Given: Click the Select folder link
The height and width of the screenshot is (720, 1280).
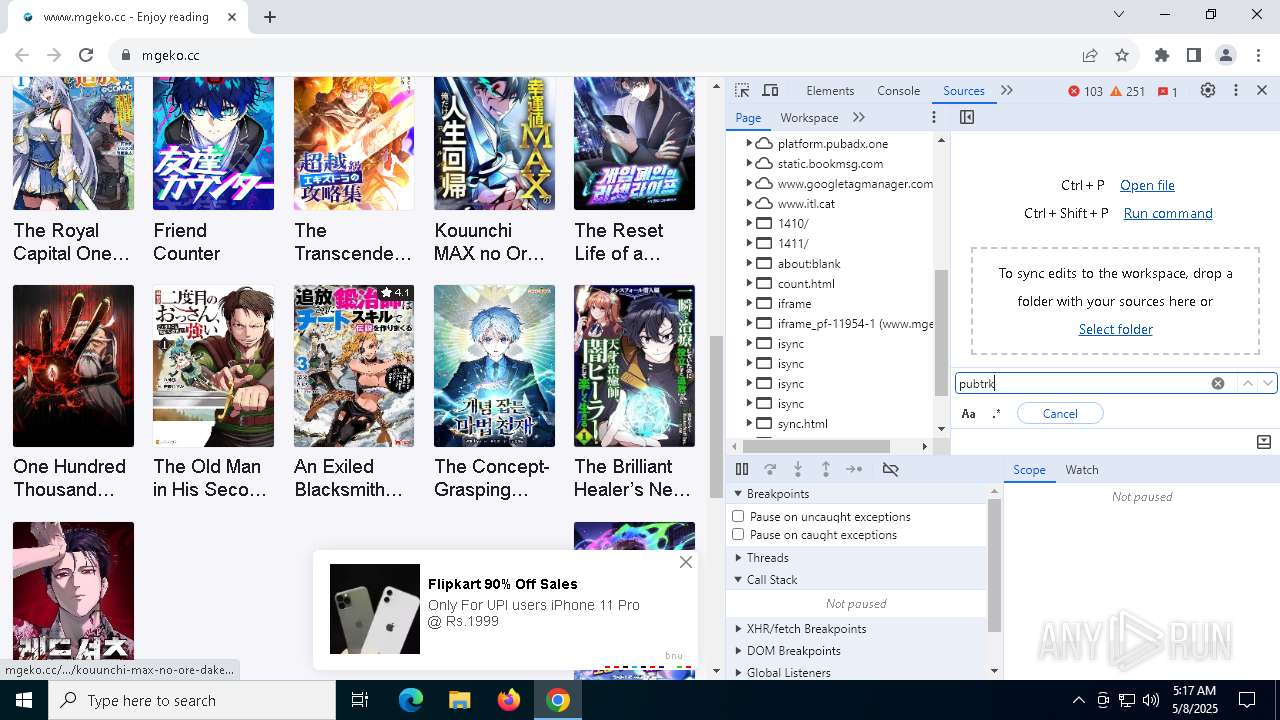Looking at the screenshot, I should tap(1116, 329).
